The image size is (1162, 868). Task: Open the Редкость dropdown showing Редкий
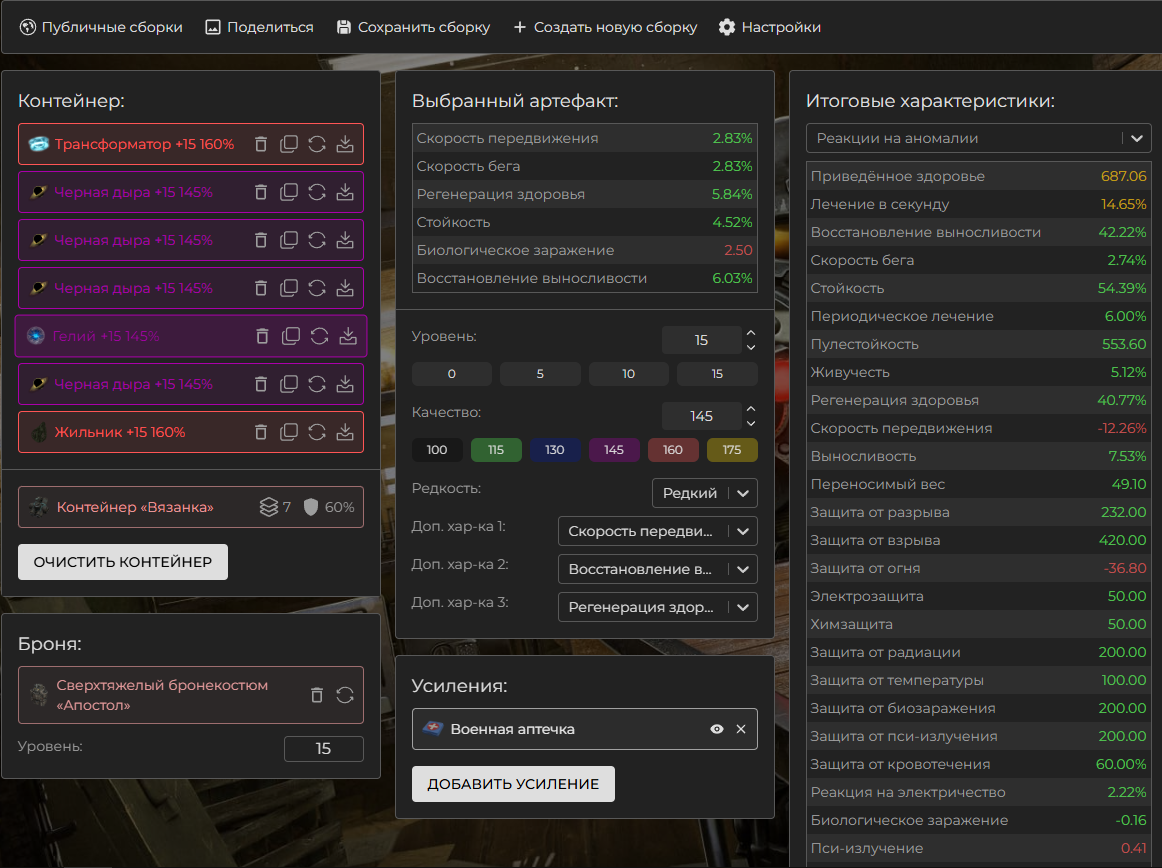coord(704,493)
